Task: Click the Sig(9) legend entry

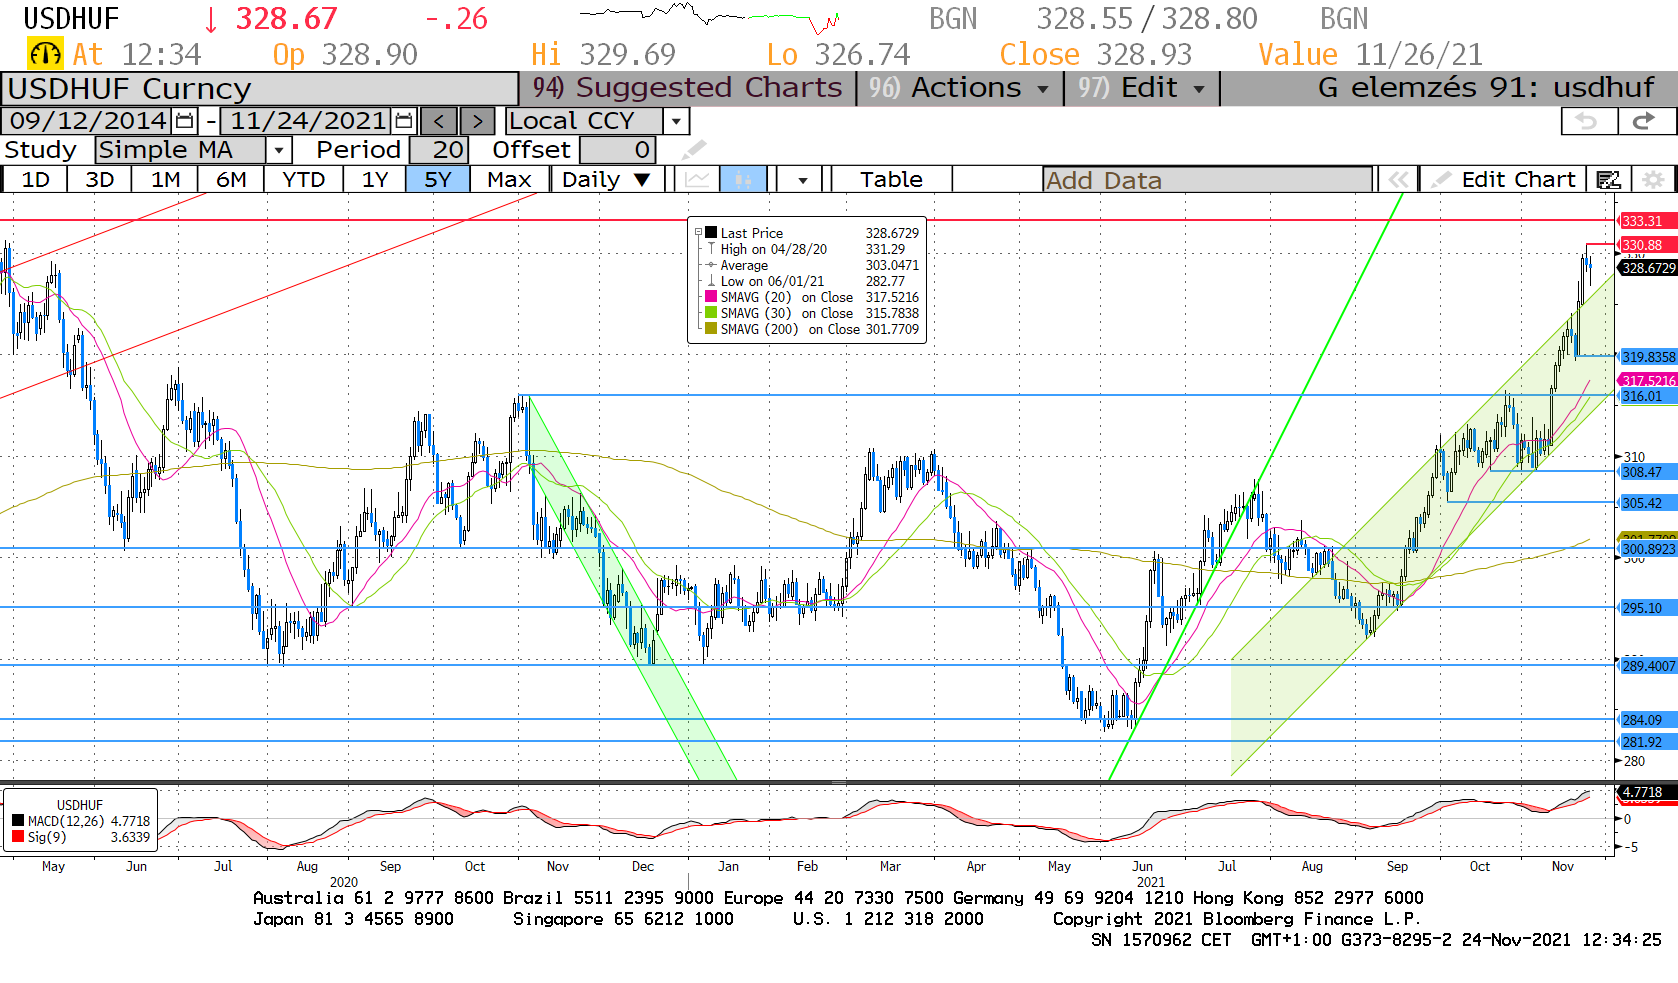Action: coord(81,837)
